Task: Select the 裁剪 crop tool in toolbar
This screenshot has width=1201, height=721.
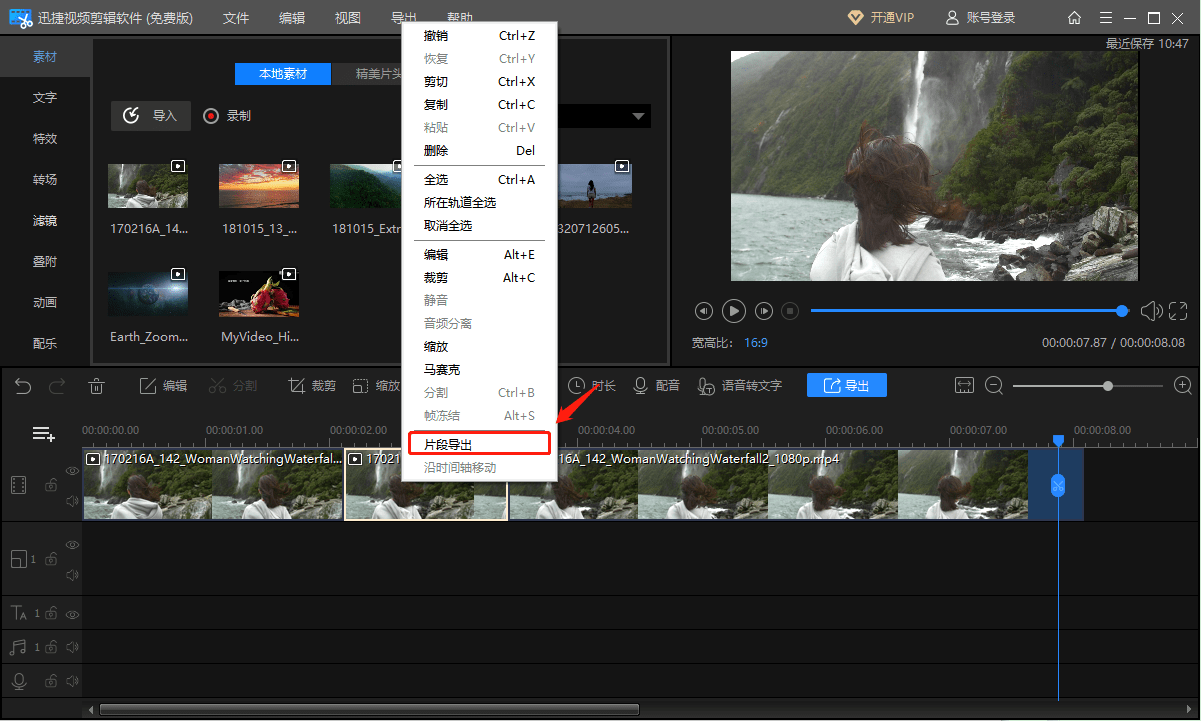Action: tap(312, 386)
